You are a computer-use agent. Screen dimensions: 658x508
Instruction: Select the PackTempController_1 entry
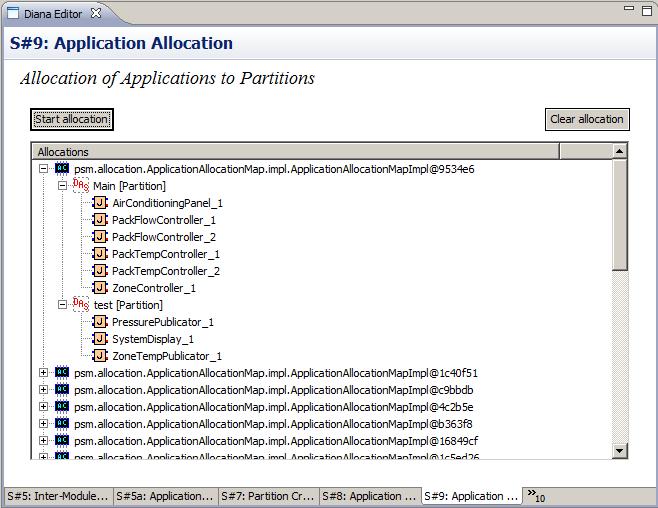tap(166, 254)
